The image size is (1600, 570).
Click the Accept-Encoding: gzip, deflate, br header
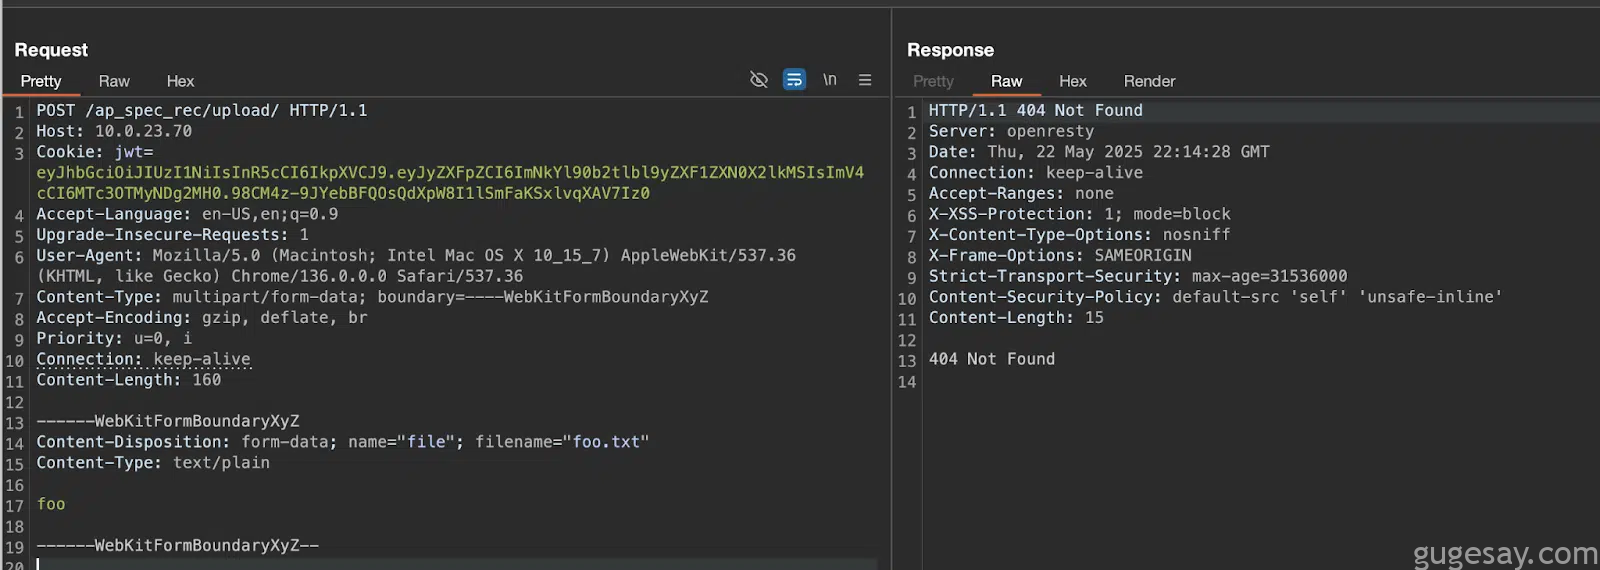tap(202, 318)
